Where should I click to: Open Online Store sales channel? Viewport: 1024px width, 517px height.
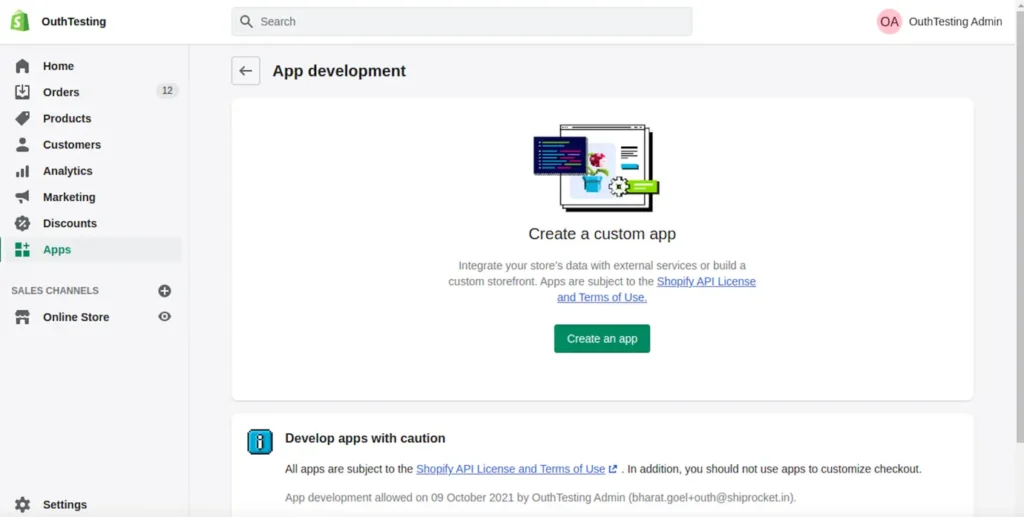click(78, 317)
